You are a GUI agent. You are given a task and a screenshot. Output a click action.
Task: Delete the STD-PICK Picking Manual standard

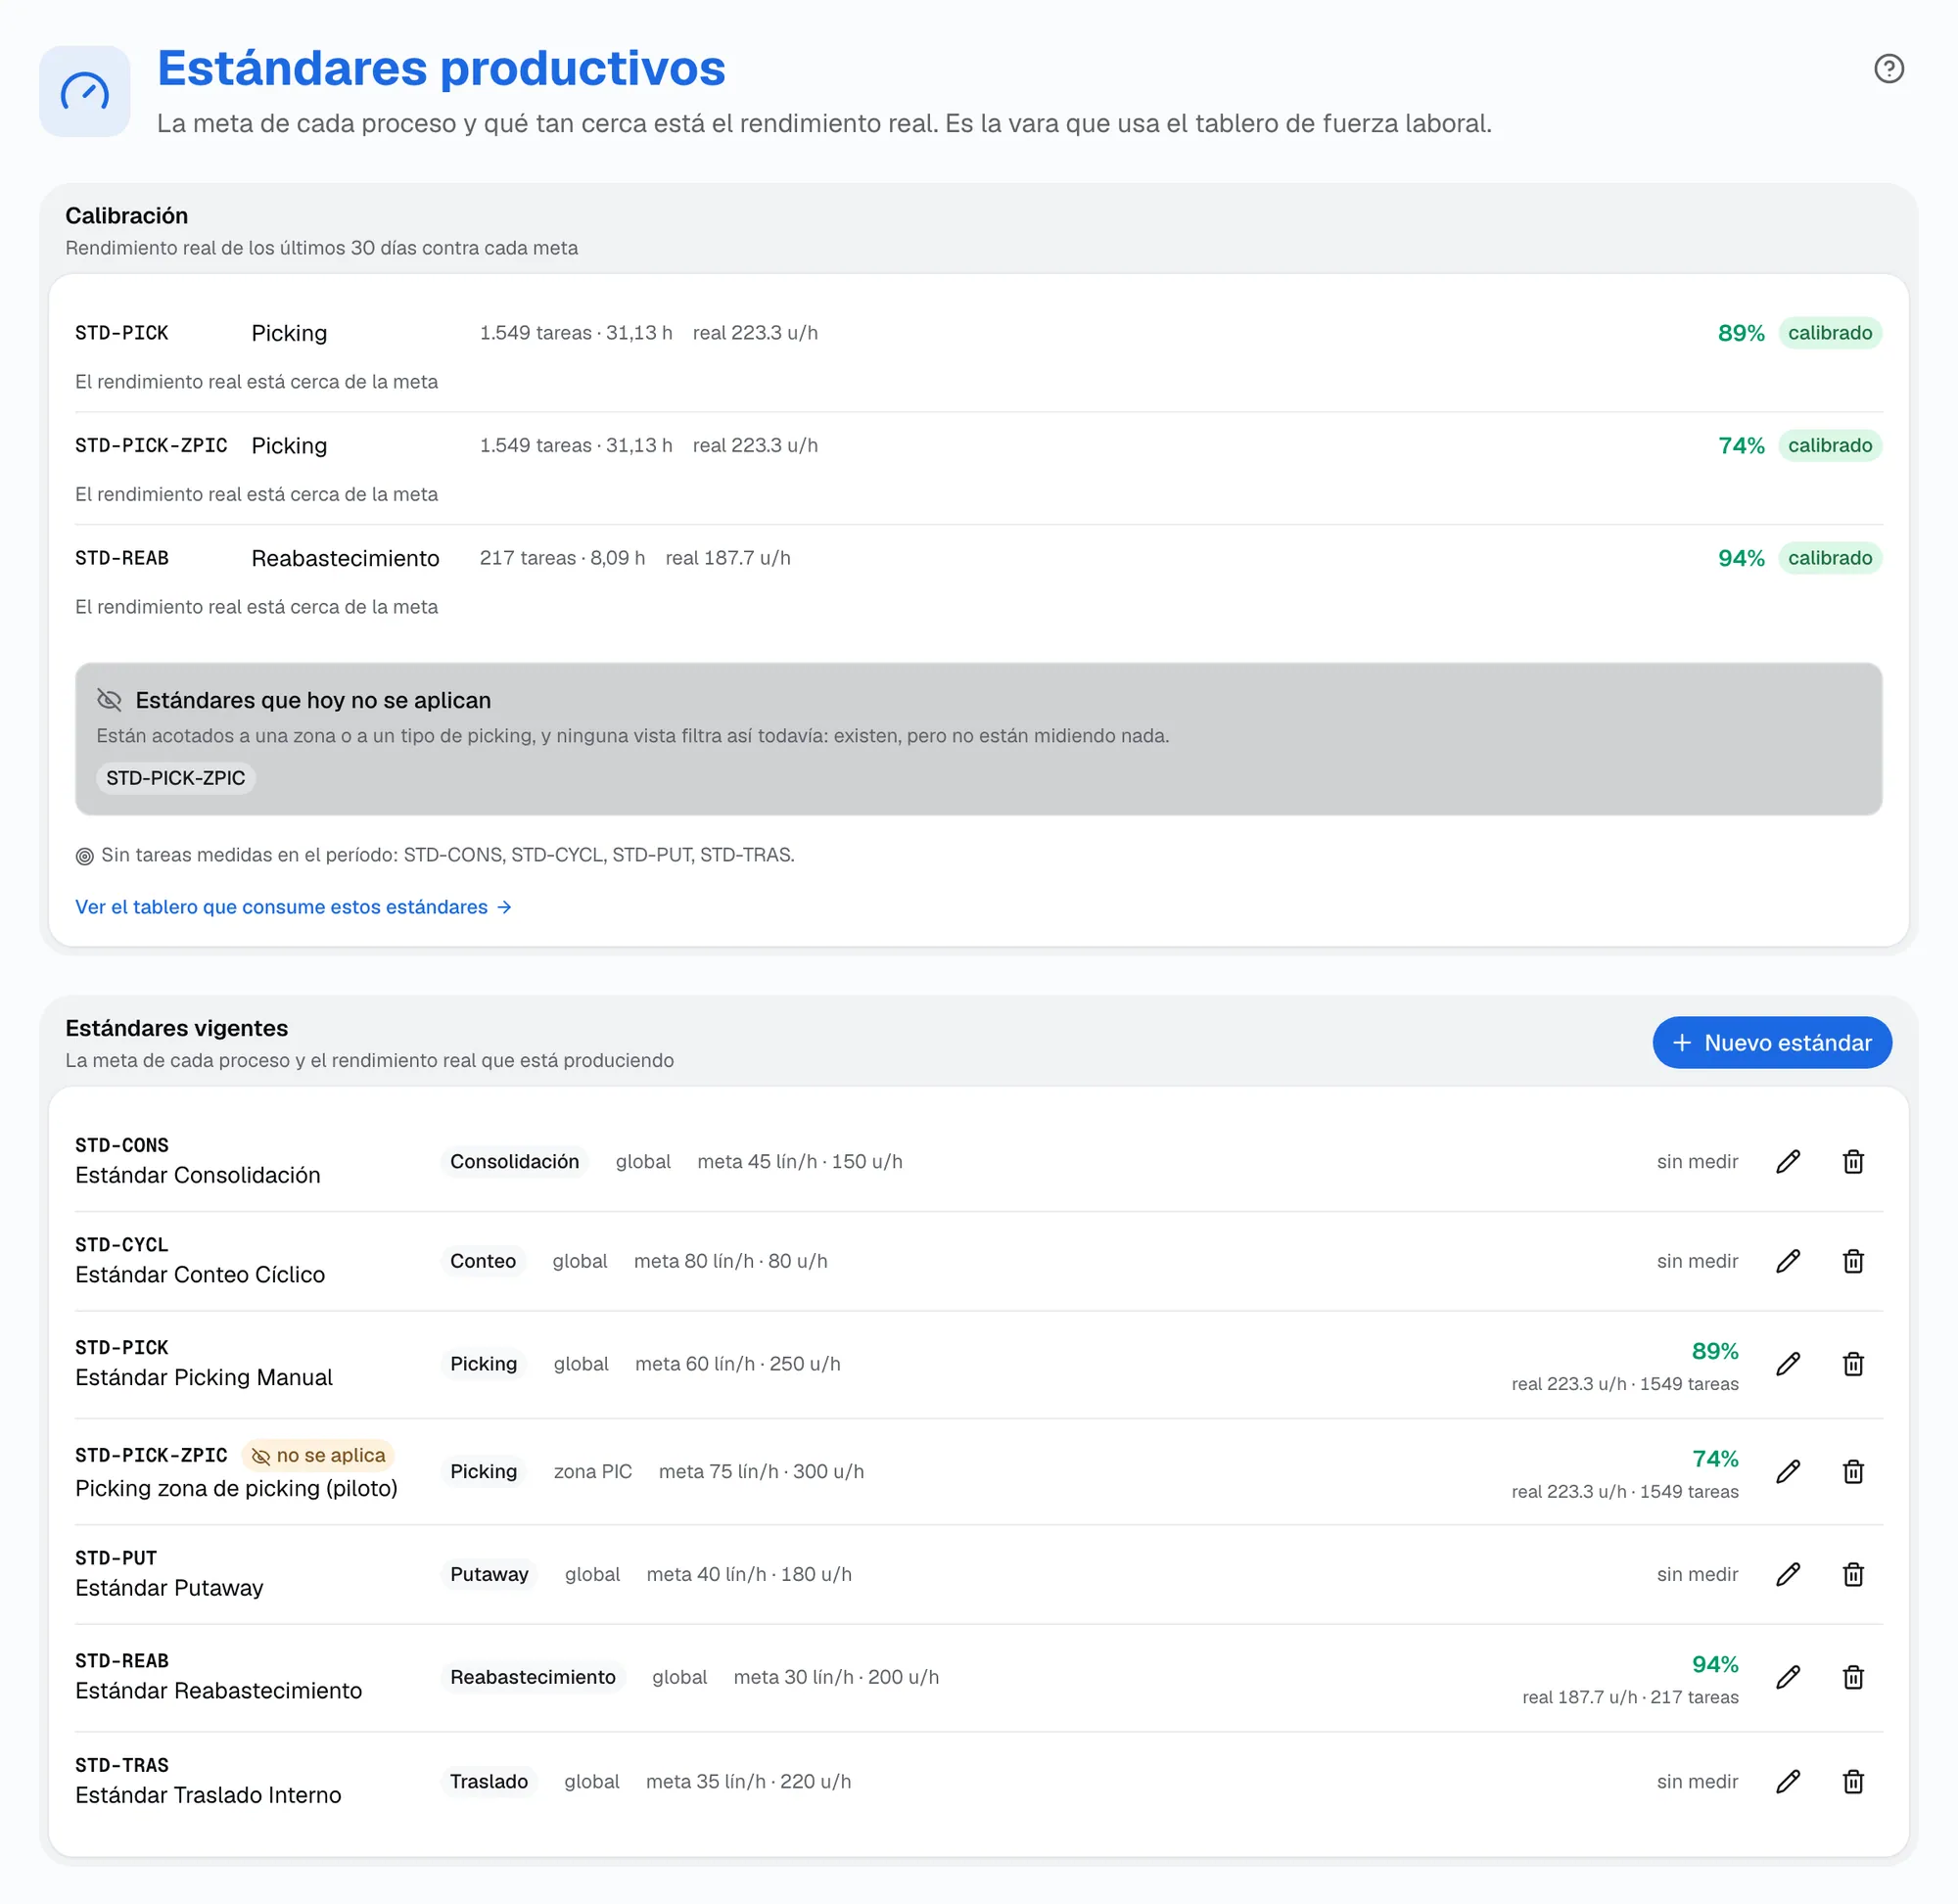coord(1853,1364)
